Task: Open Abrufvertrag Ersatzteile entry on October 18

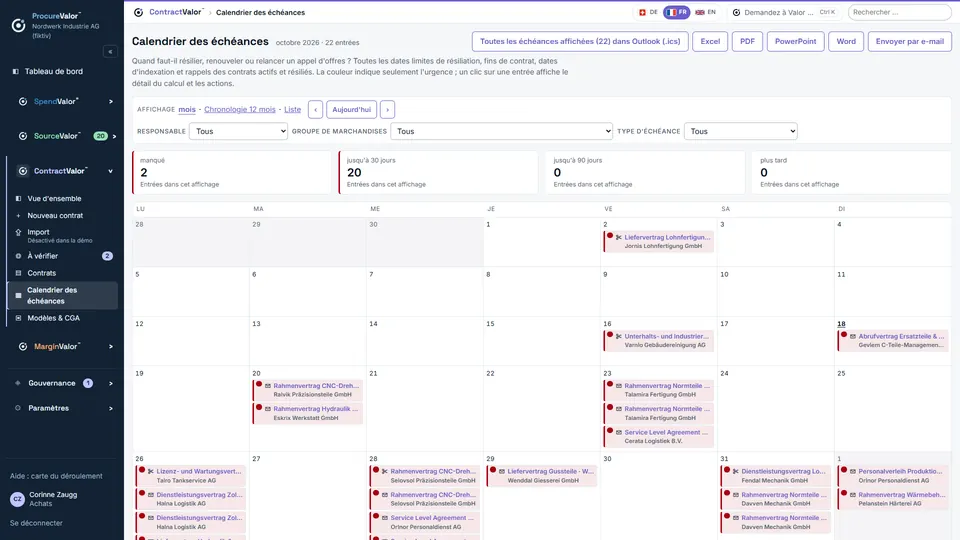Action: coord(893,341)
